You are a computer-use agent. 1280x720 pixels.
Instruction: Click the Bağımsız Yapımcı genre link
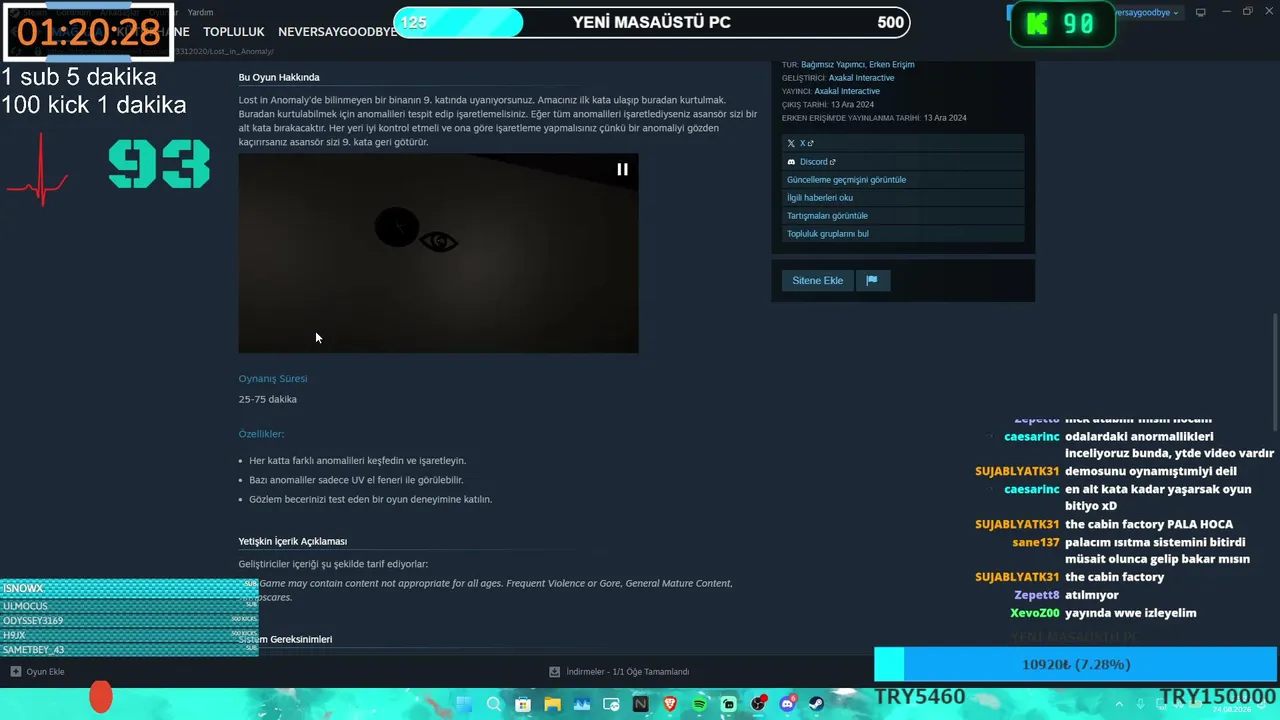click(x=833, y=65)
